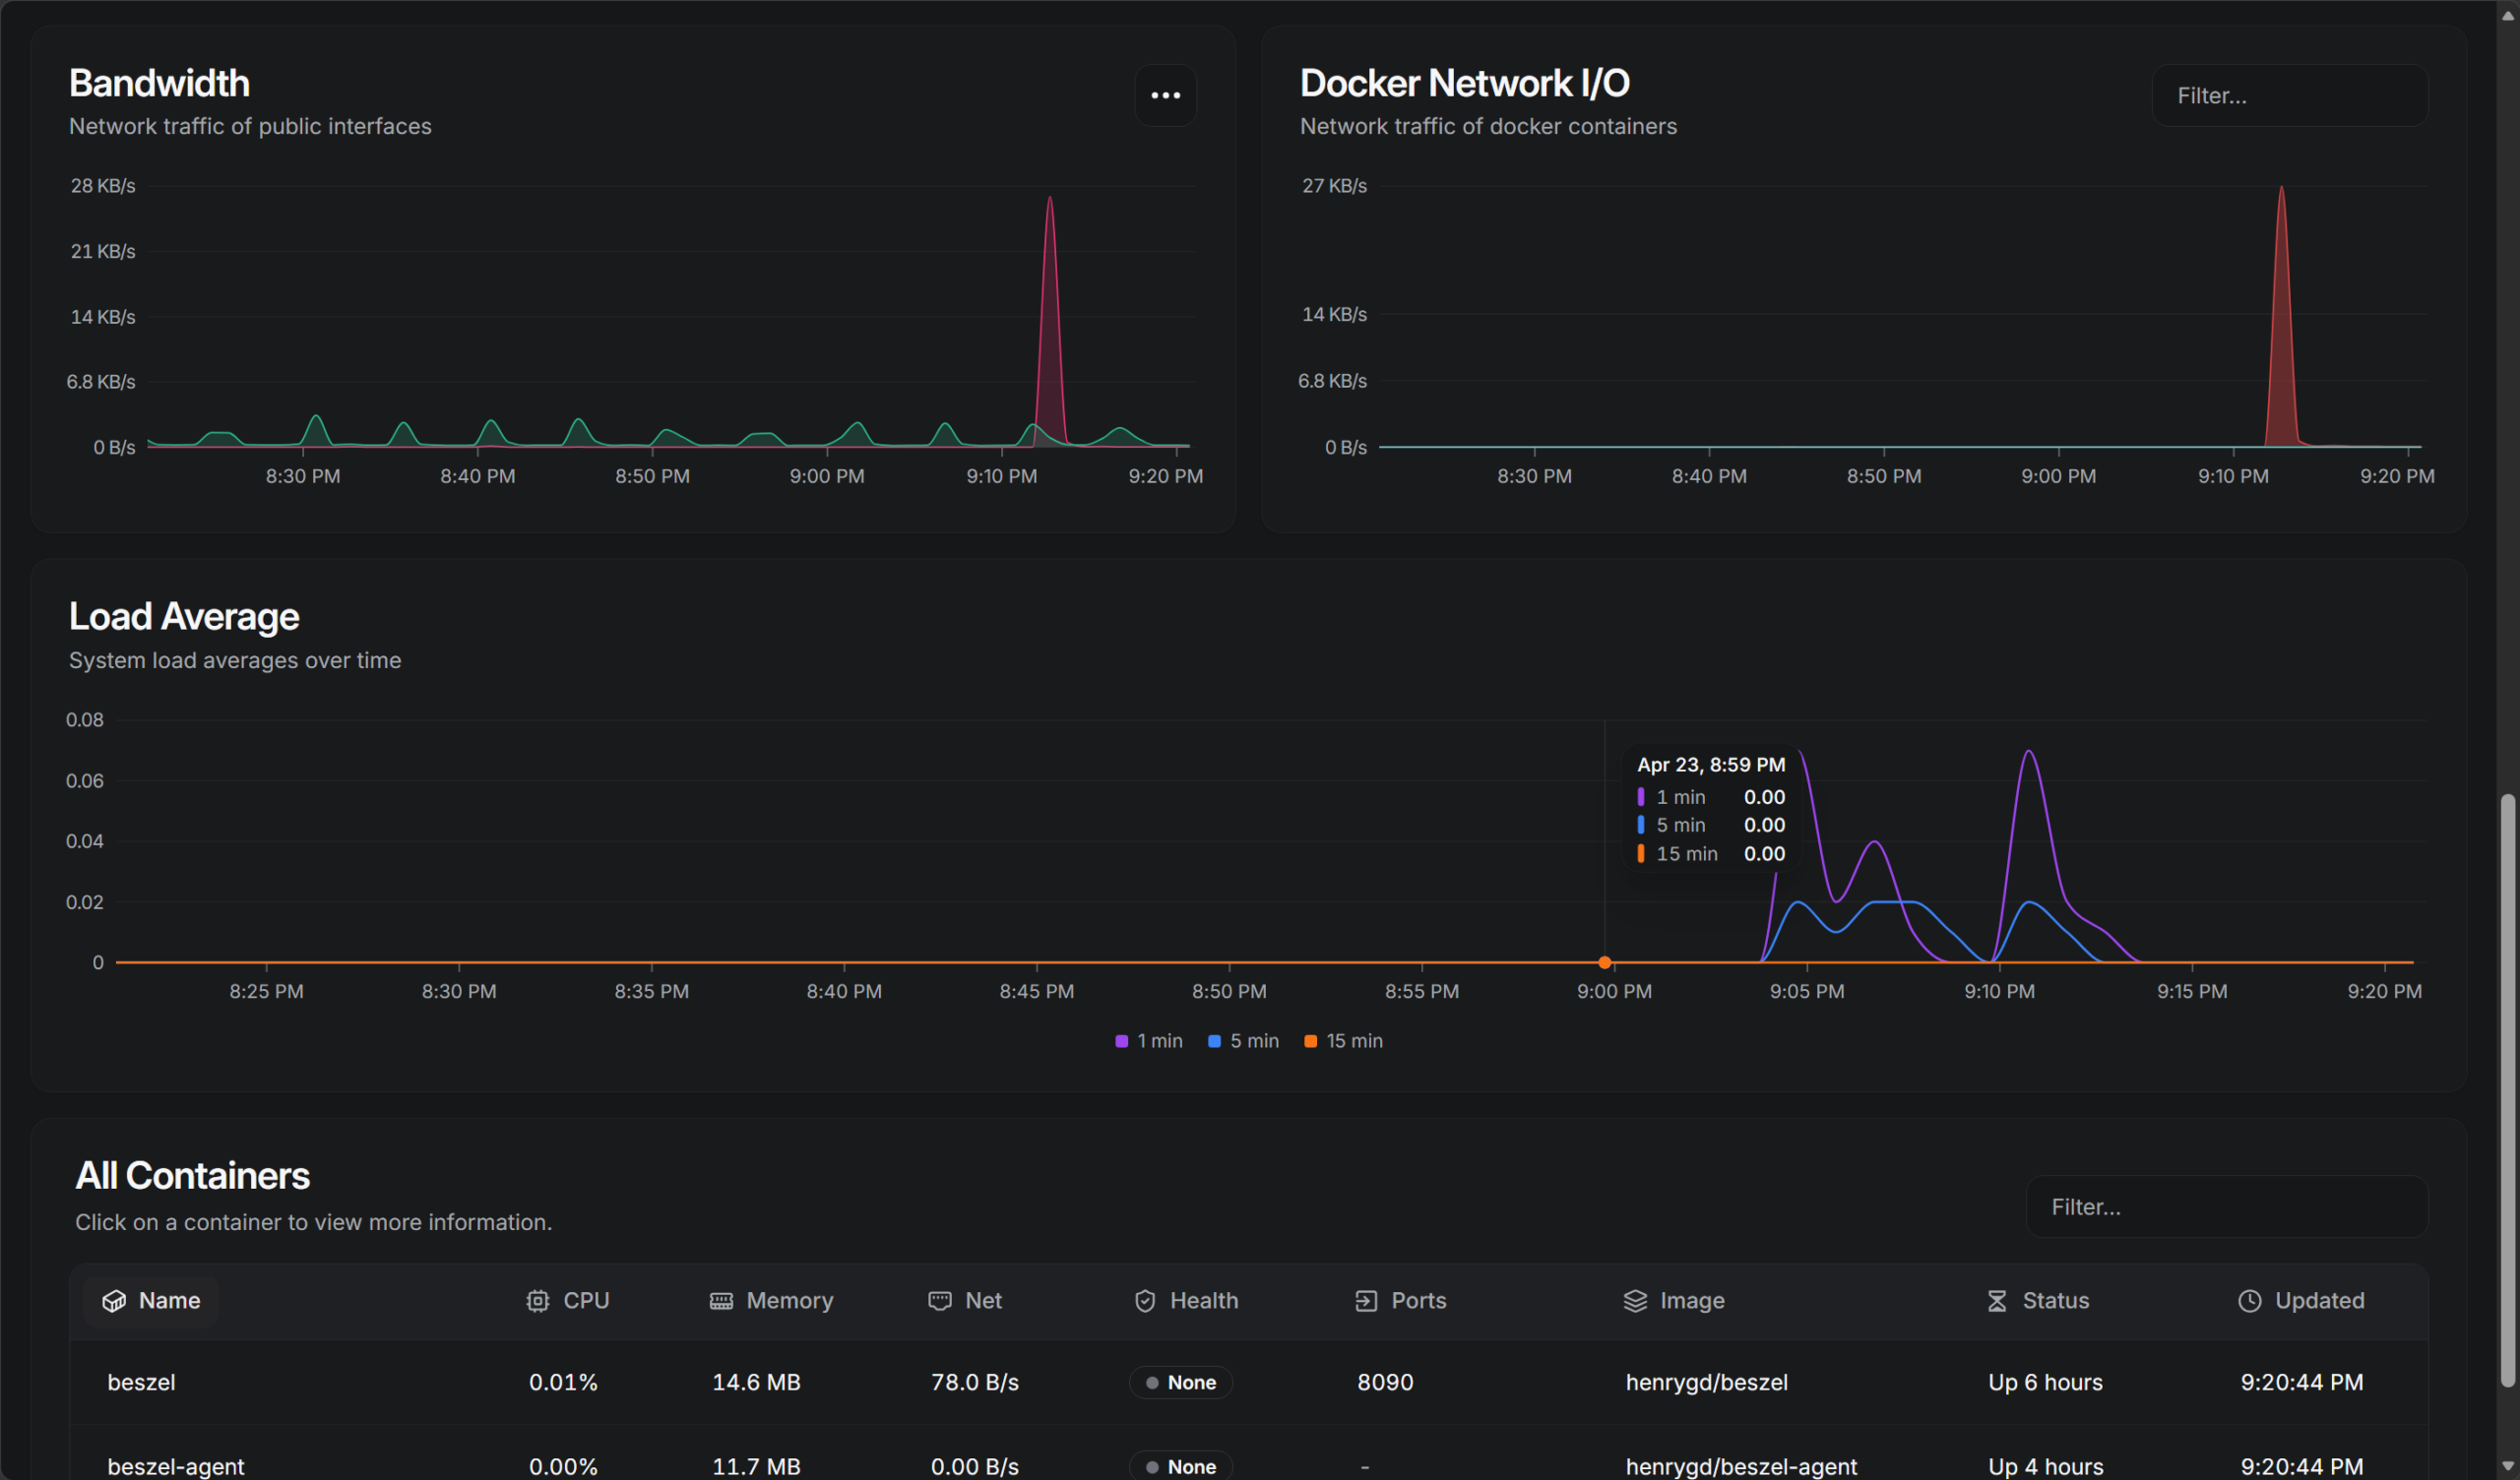Click the Image layers icon

pyautogui.click(x=1635, y=1300)
